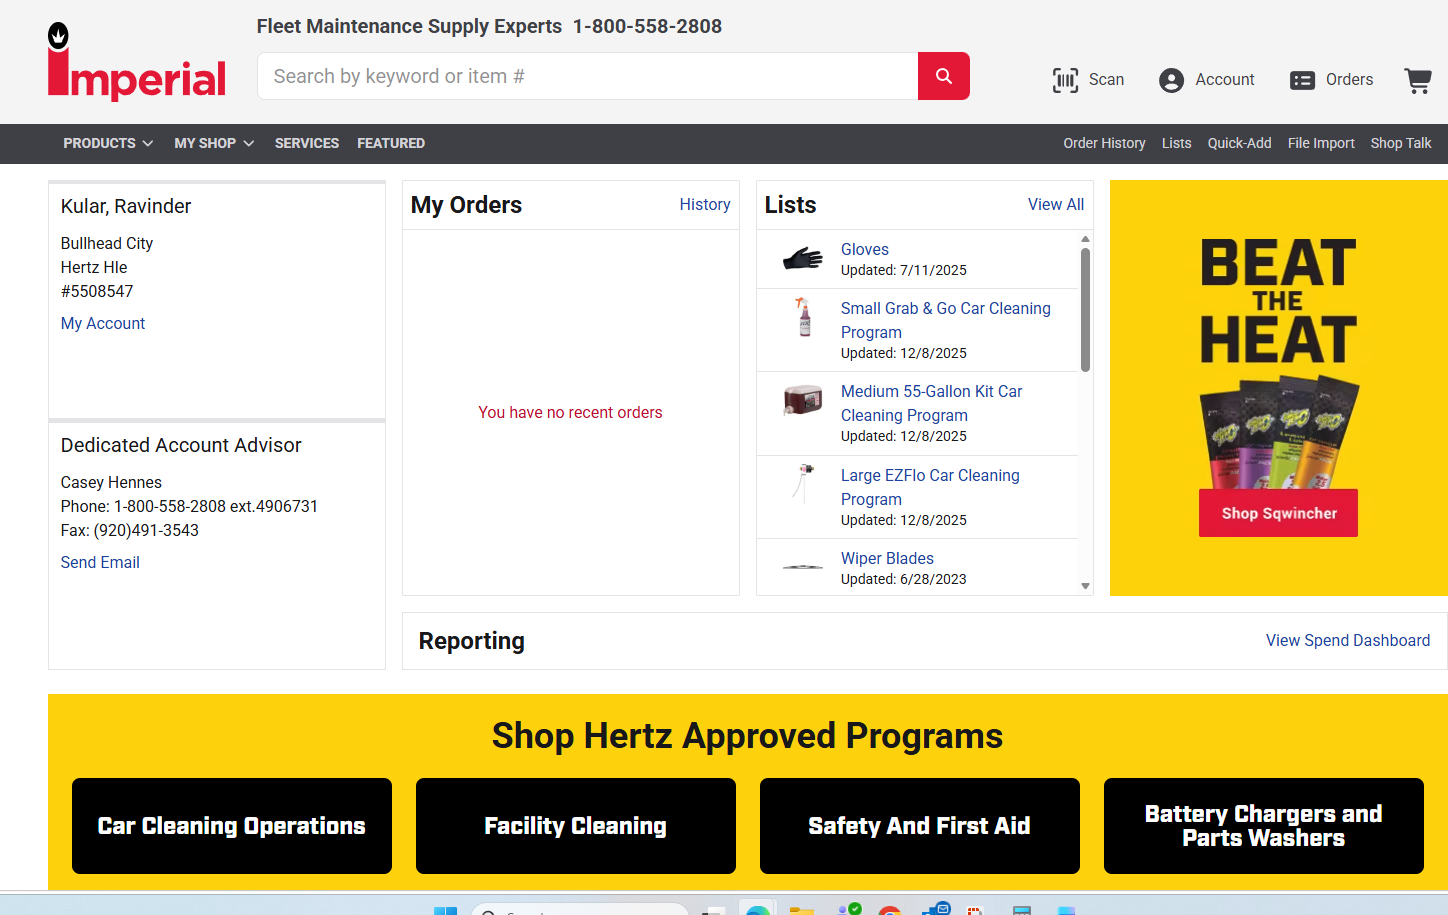Click the 'Updated: 7/11/2025' date text
Screen dimensions: 1448x915
(904, 270)
